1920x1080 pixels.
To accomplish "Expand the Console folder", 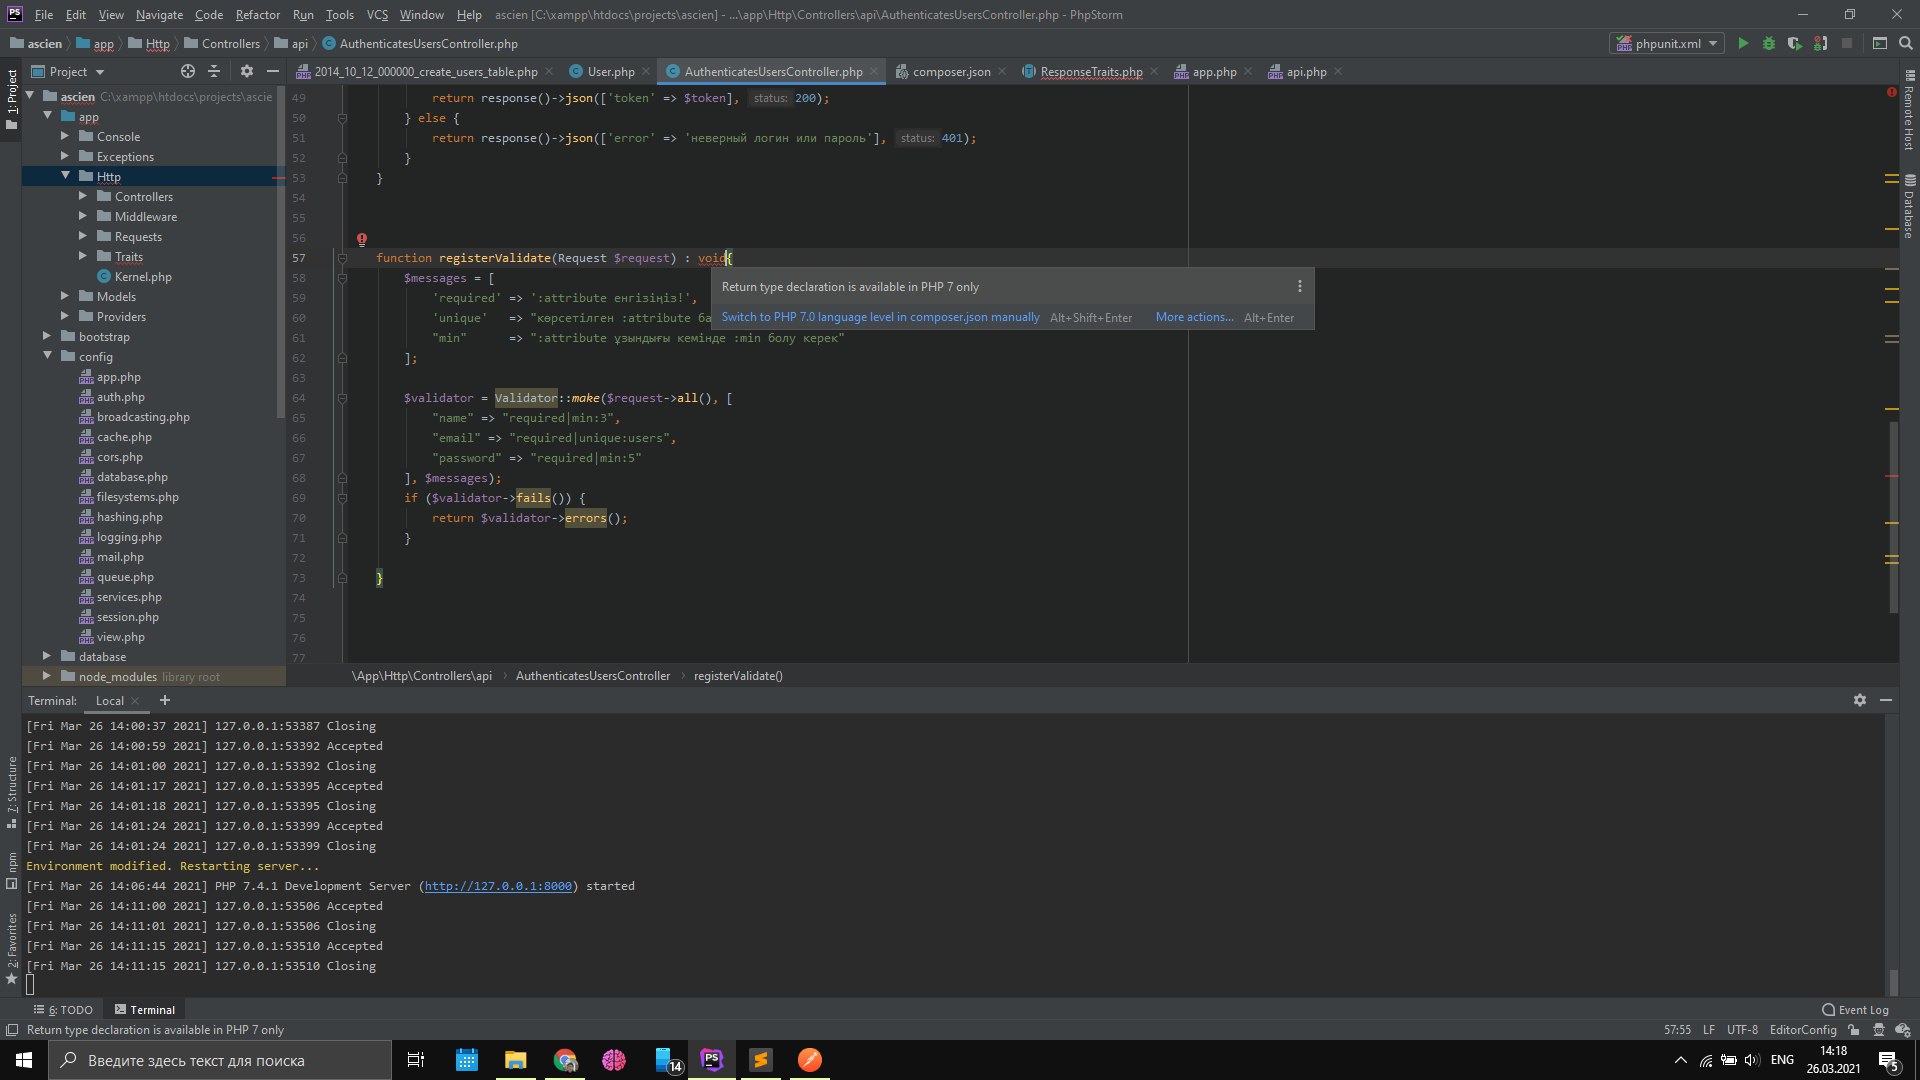I will point(65,136).
